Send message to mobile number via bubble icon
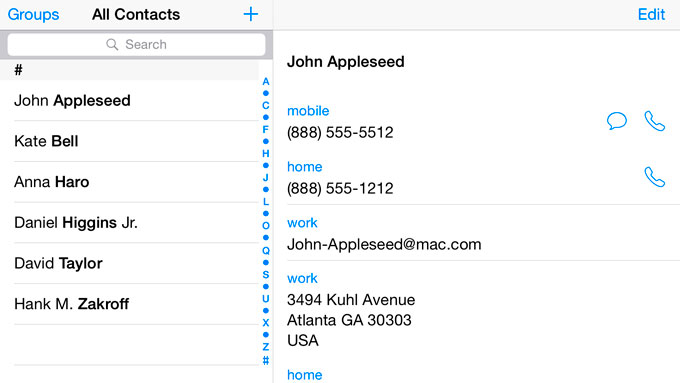The height and width of the screenshot is (383, 680). coord(616,121)
